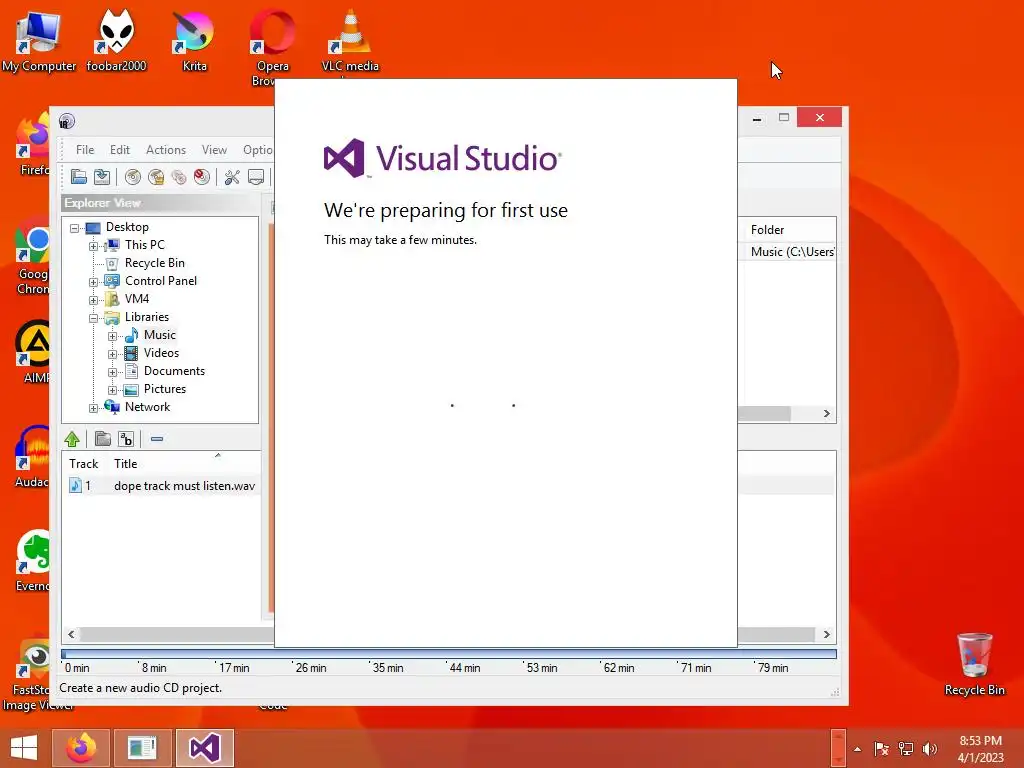Screen dimensions: 1024x768
Task: Open the Edit menu
Action: (x=120, y=150)
